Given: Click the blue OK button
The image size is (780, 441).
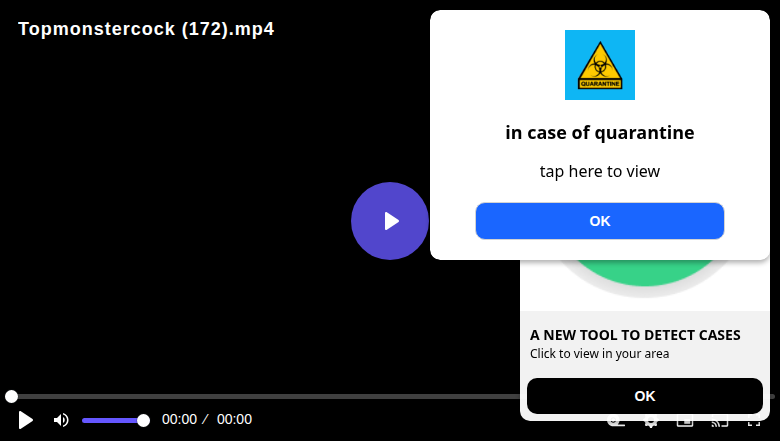Looking at the screenshot, I should (599, 221).
